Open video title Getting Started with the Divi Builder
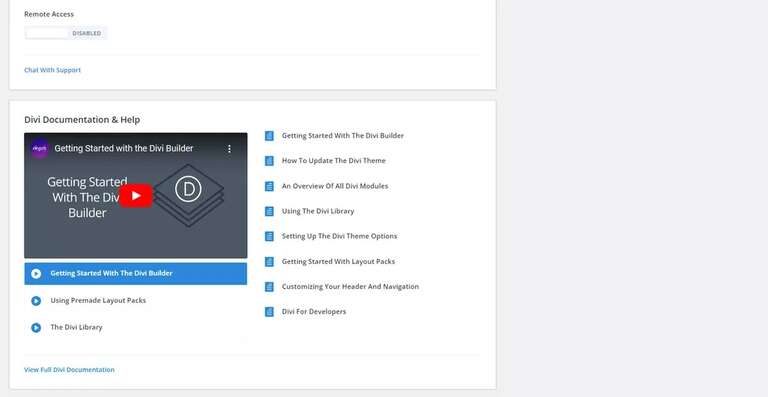This screenshot has height=397, width=768. tap(124, 148)
